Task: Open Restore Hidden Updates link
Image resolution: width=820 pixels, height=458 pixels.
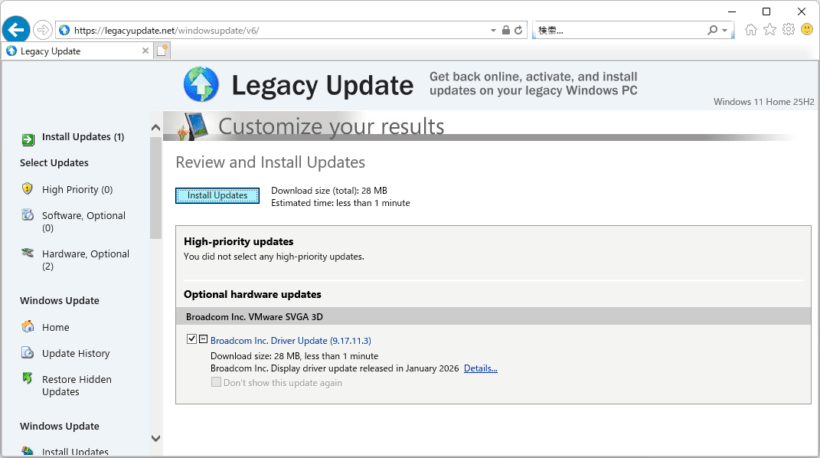Action: [77, 386]
